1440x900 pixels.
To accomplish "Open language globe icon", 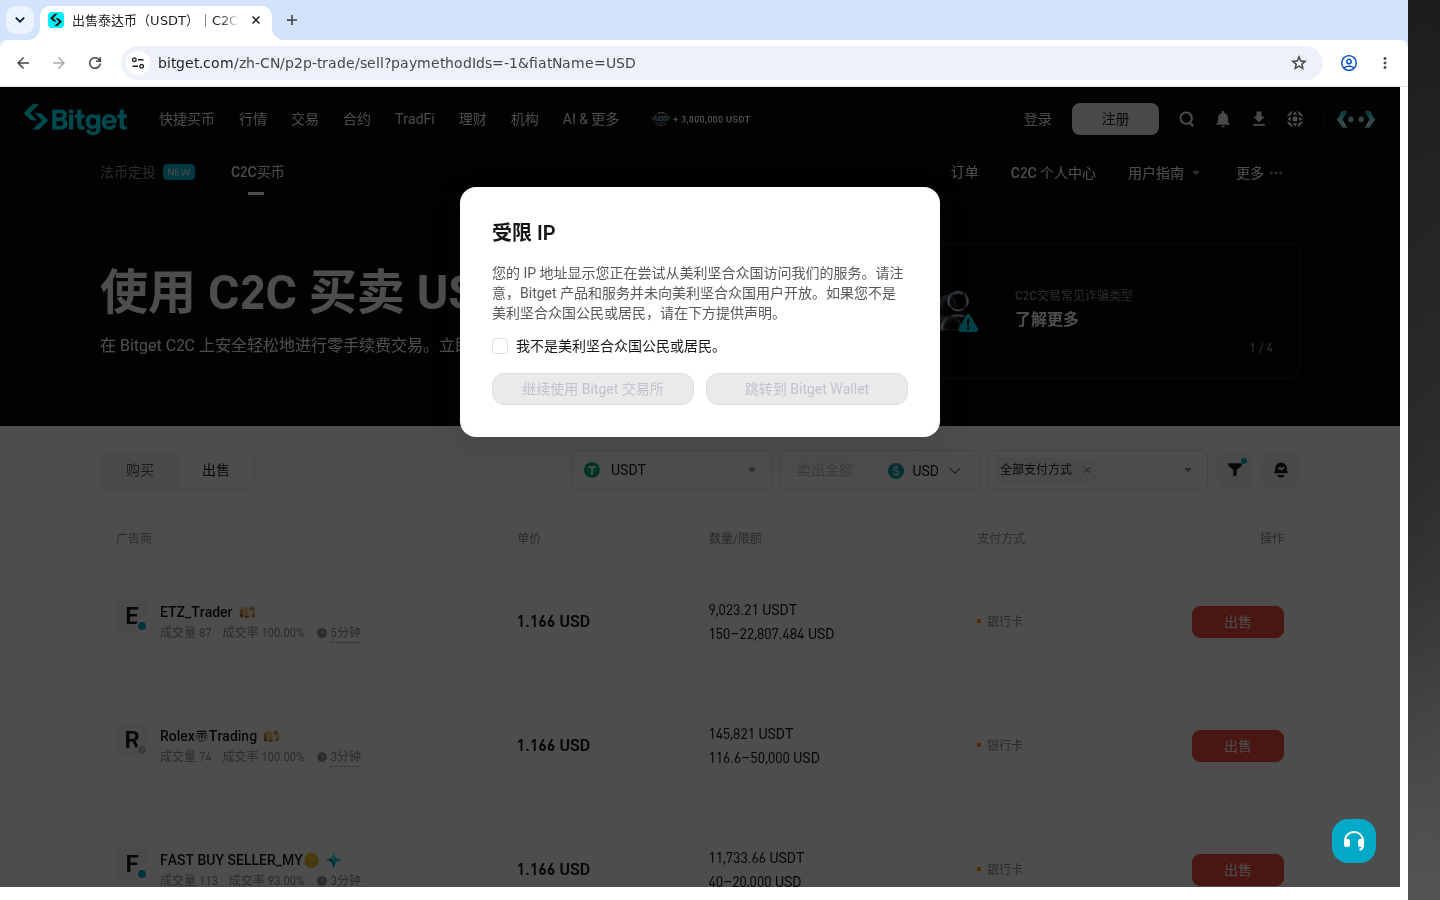I will tap(1295, 119).
